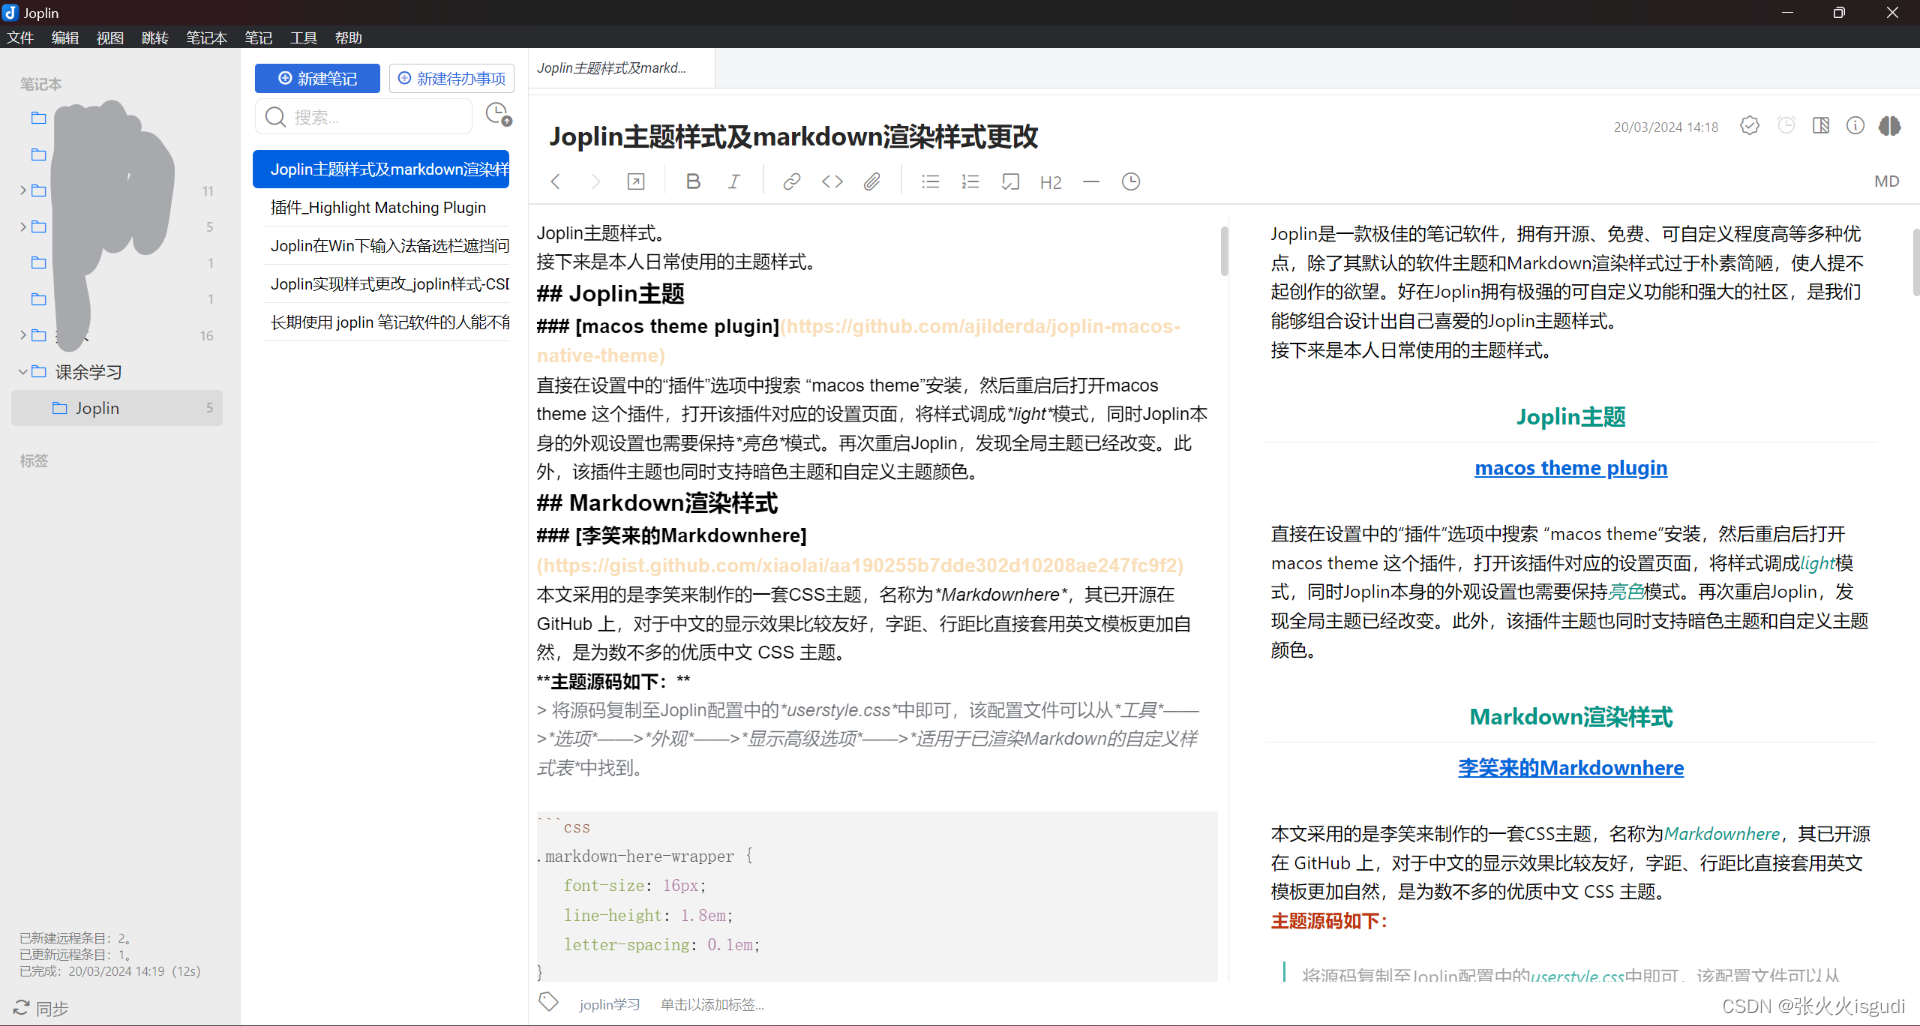Toggle the editor layout split view
Screen dimensions: 1920x1026
click(1821, 125)
